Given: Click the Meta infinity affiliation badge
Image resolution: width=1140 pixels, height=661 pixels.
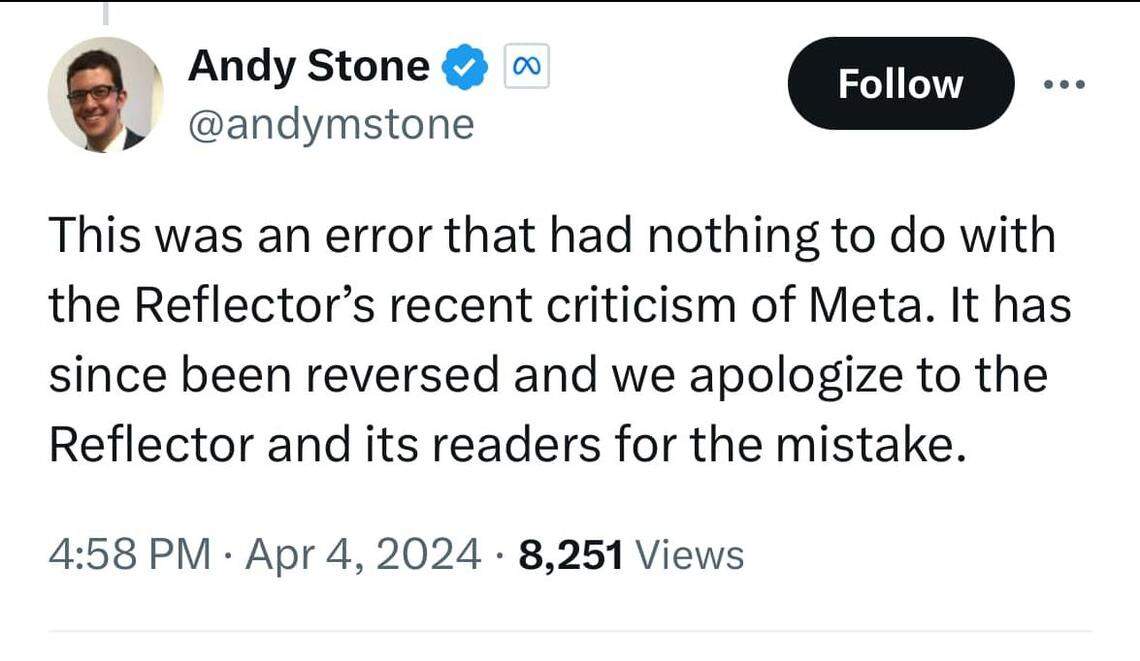Looking at the screenshot, I should 527,65.
